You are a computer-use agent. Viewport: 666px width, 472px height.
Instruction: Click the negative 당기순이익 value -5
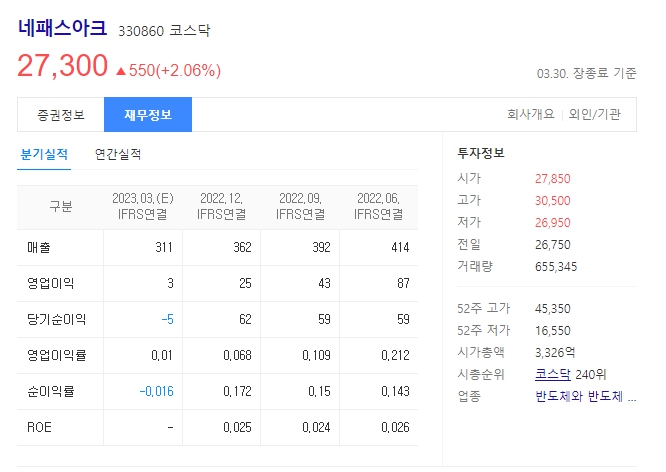tap(167, 319)
